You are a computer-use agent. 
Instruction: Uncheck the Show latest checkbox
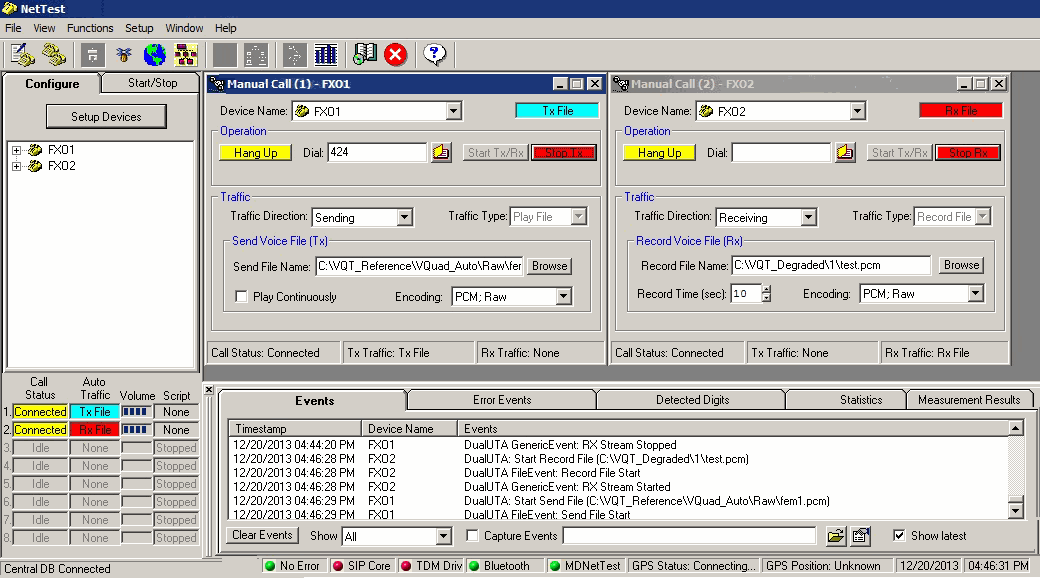click(899, 536)
